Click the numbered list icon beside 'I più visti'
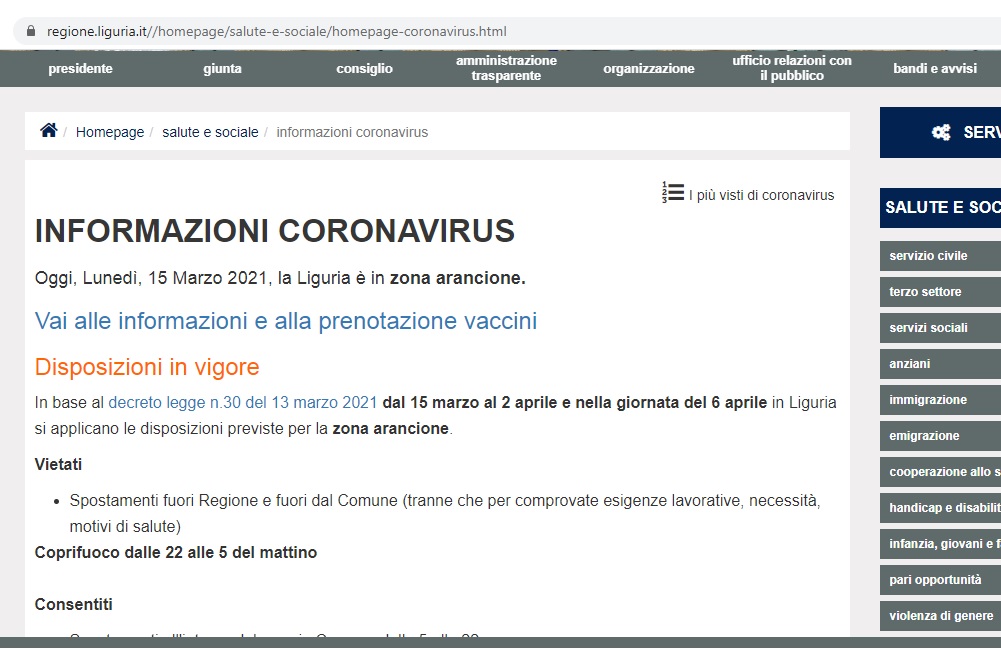Viewport: 1001px width, 667px height. [673, 192]
